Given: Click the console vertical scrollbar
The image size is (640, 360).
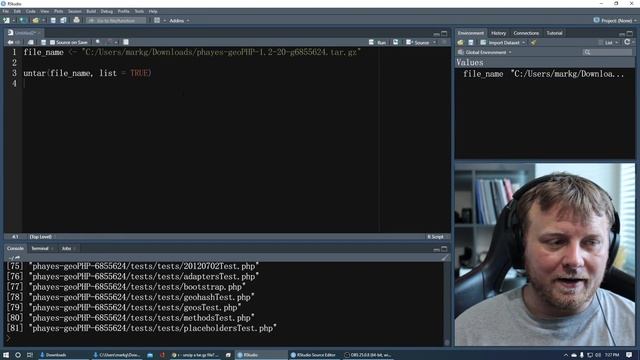Looking at the screenshot, I should pos(446,303).
